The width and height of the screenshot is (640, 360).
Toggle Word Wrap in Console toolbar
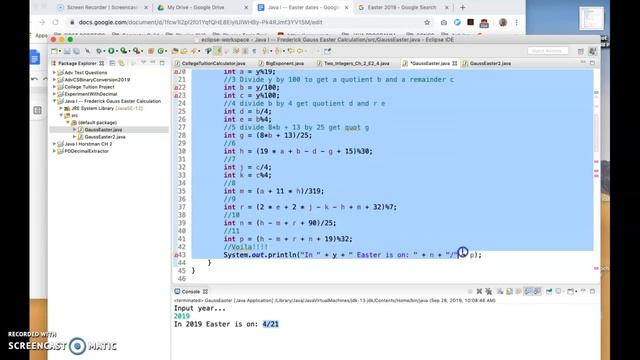coord(518,291)
